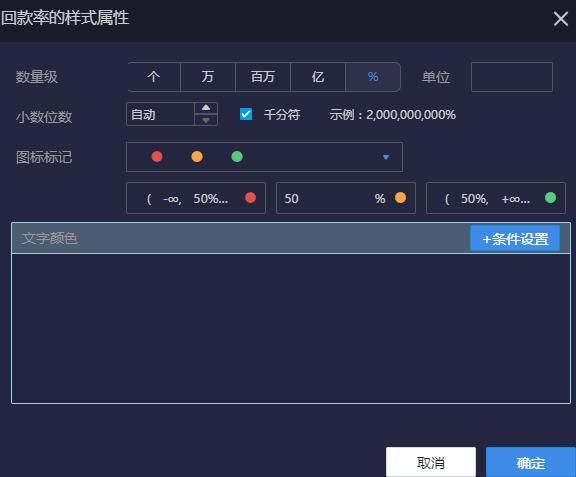Click the 数量级 label
Viewport: 576px width, 477px height.
(37, 77)
